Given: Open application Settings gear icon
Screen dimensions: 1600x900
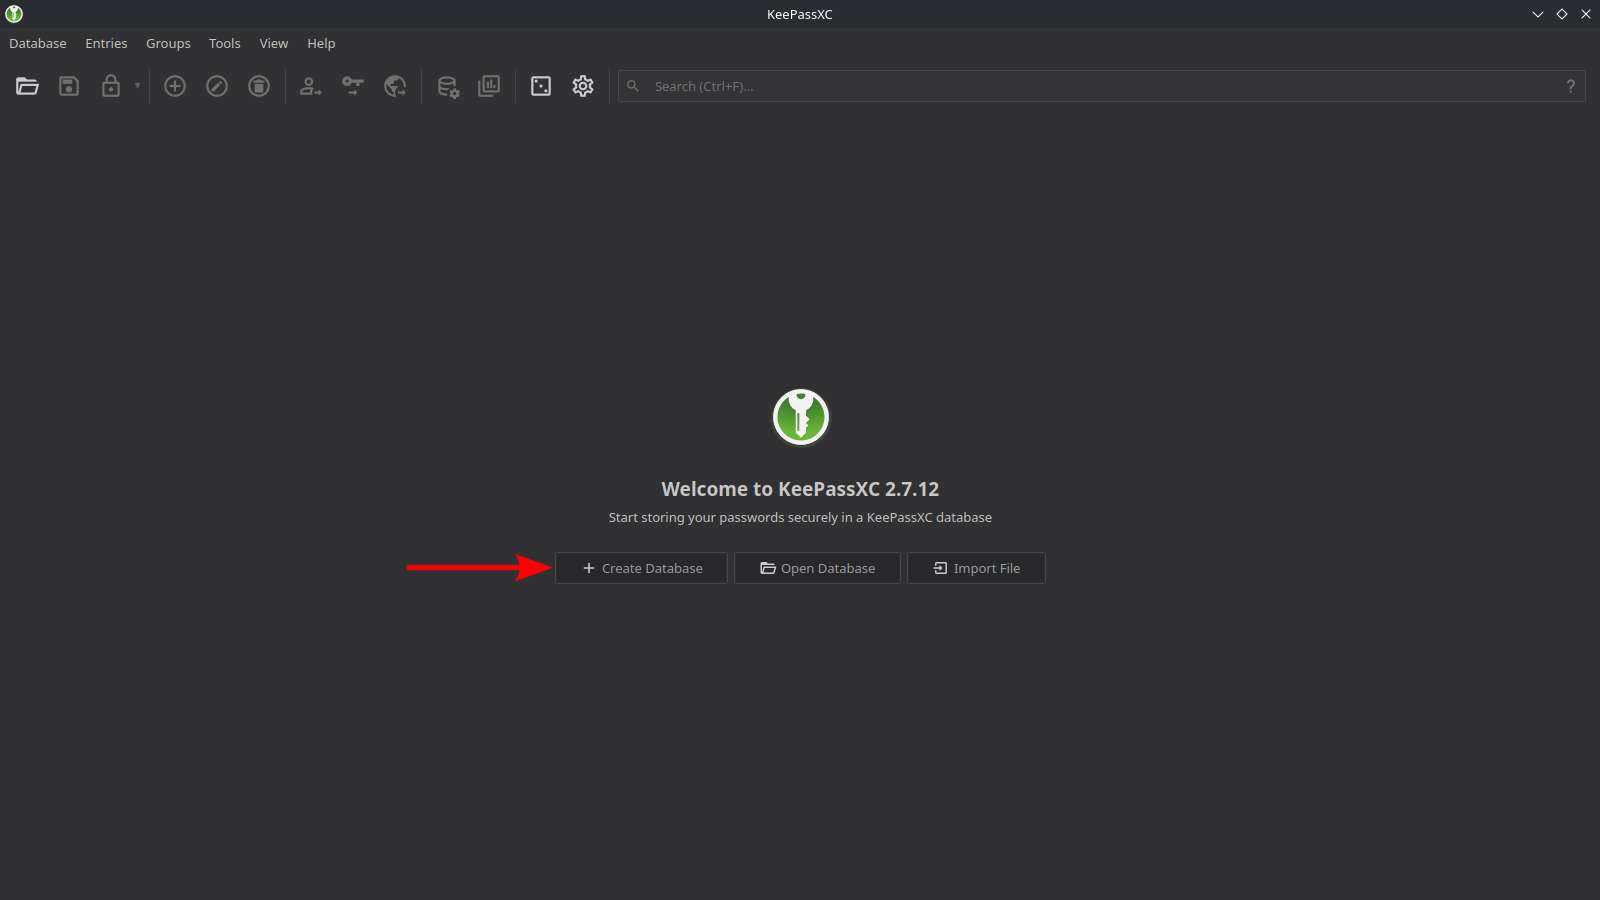Looking at the screenshot, I should (583, 86).
